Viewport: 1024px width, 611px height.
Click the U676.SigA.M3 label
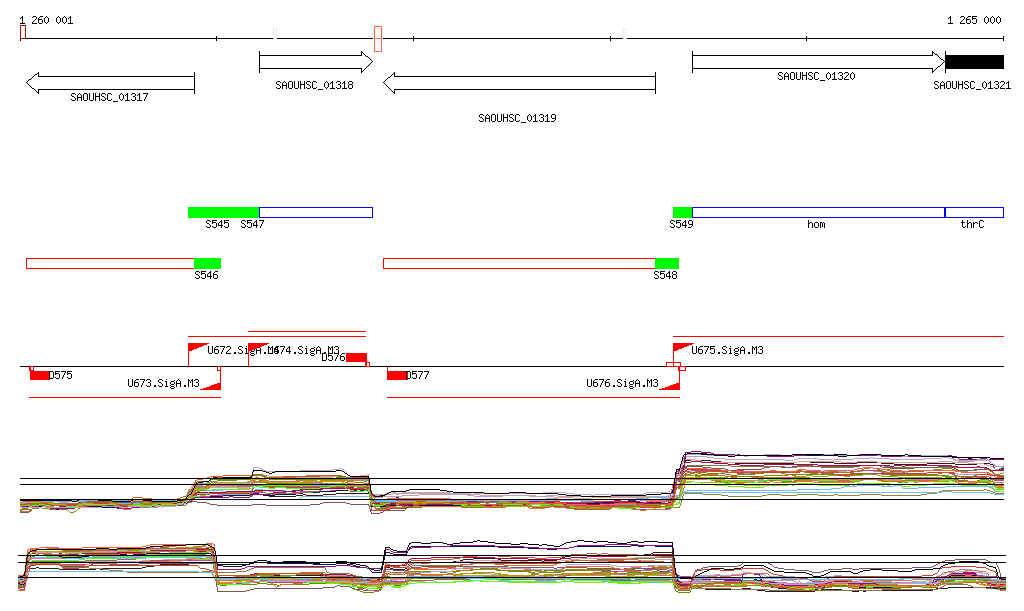[622, 383]
